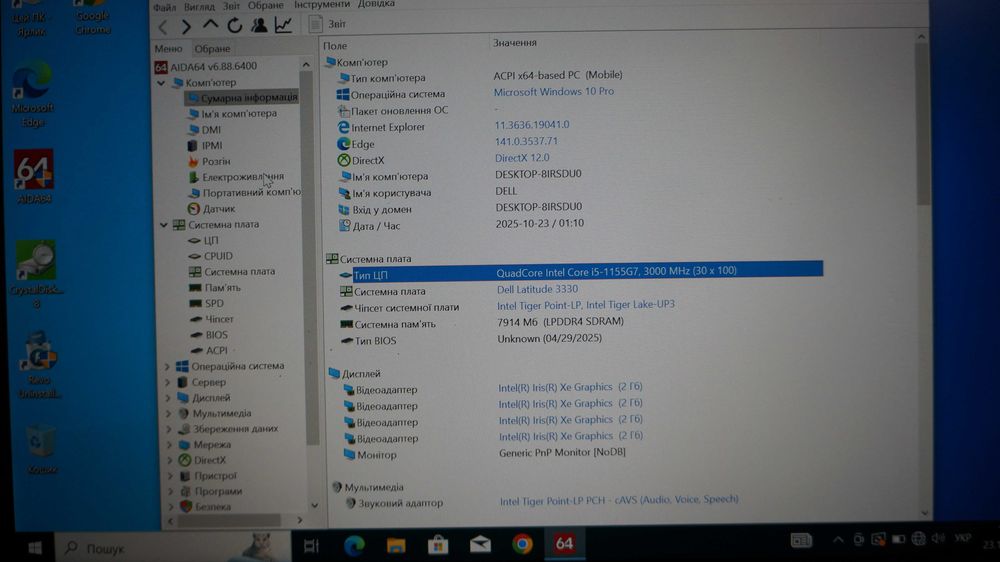Select the highlighted Тип ЦП row

pos(580,273)
